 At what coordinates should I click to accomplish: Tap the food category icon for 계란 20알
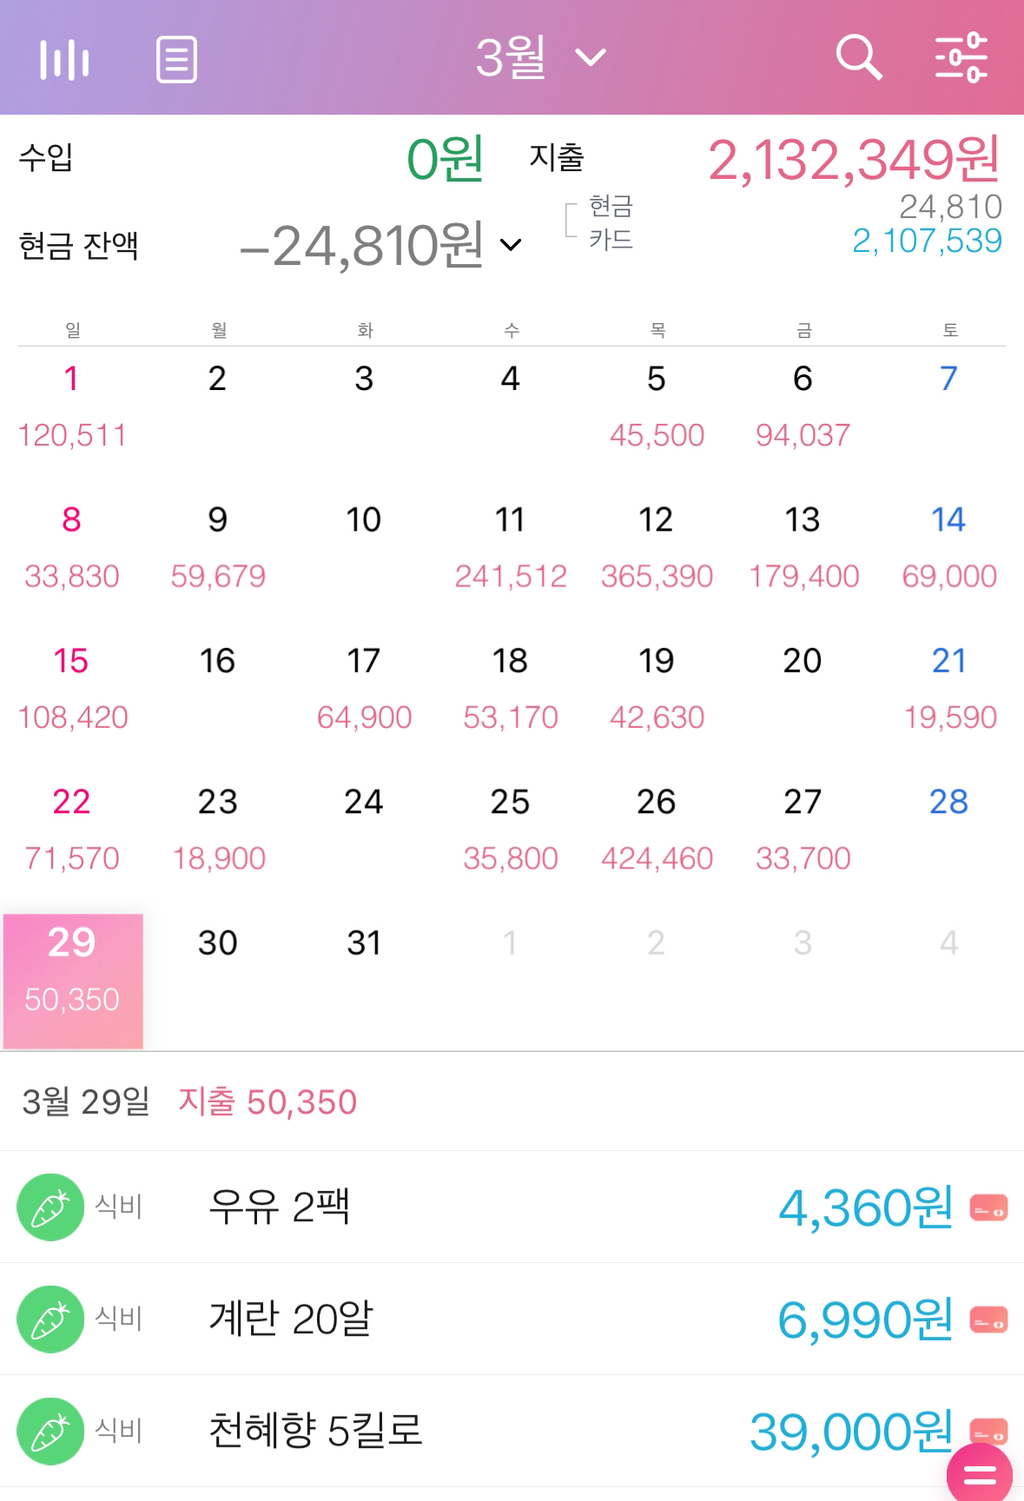50,1319
